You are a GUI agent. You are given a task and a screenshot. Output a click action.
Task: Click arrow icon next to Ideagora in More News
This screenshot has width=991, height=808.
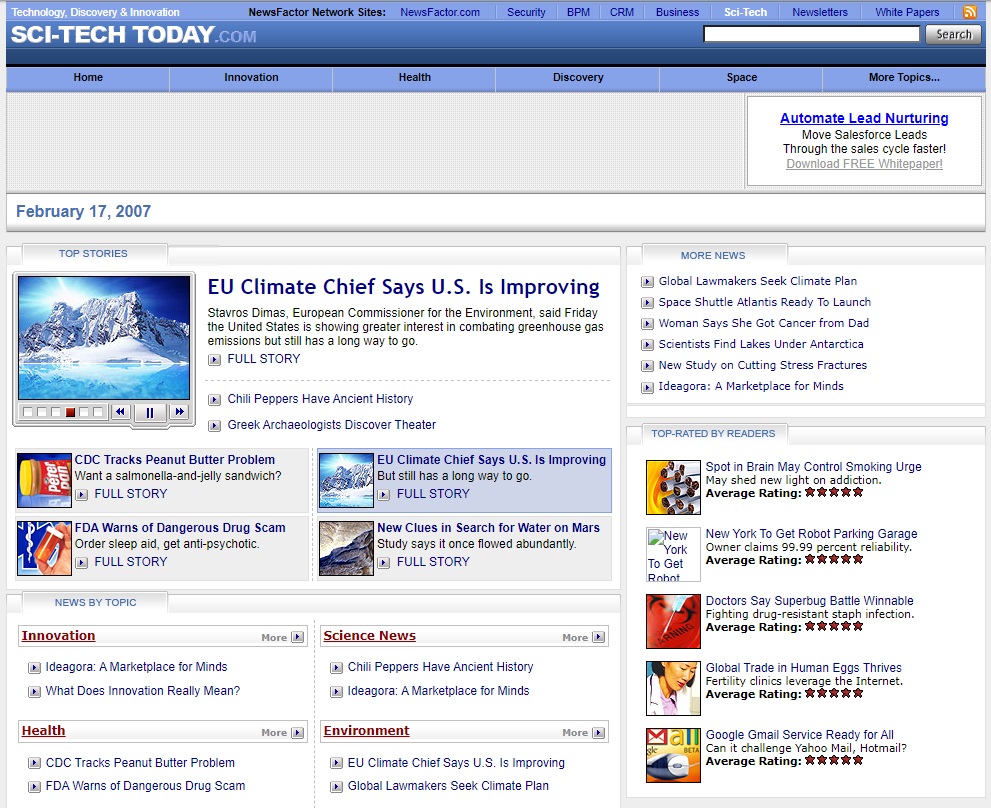647,387
